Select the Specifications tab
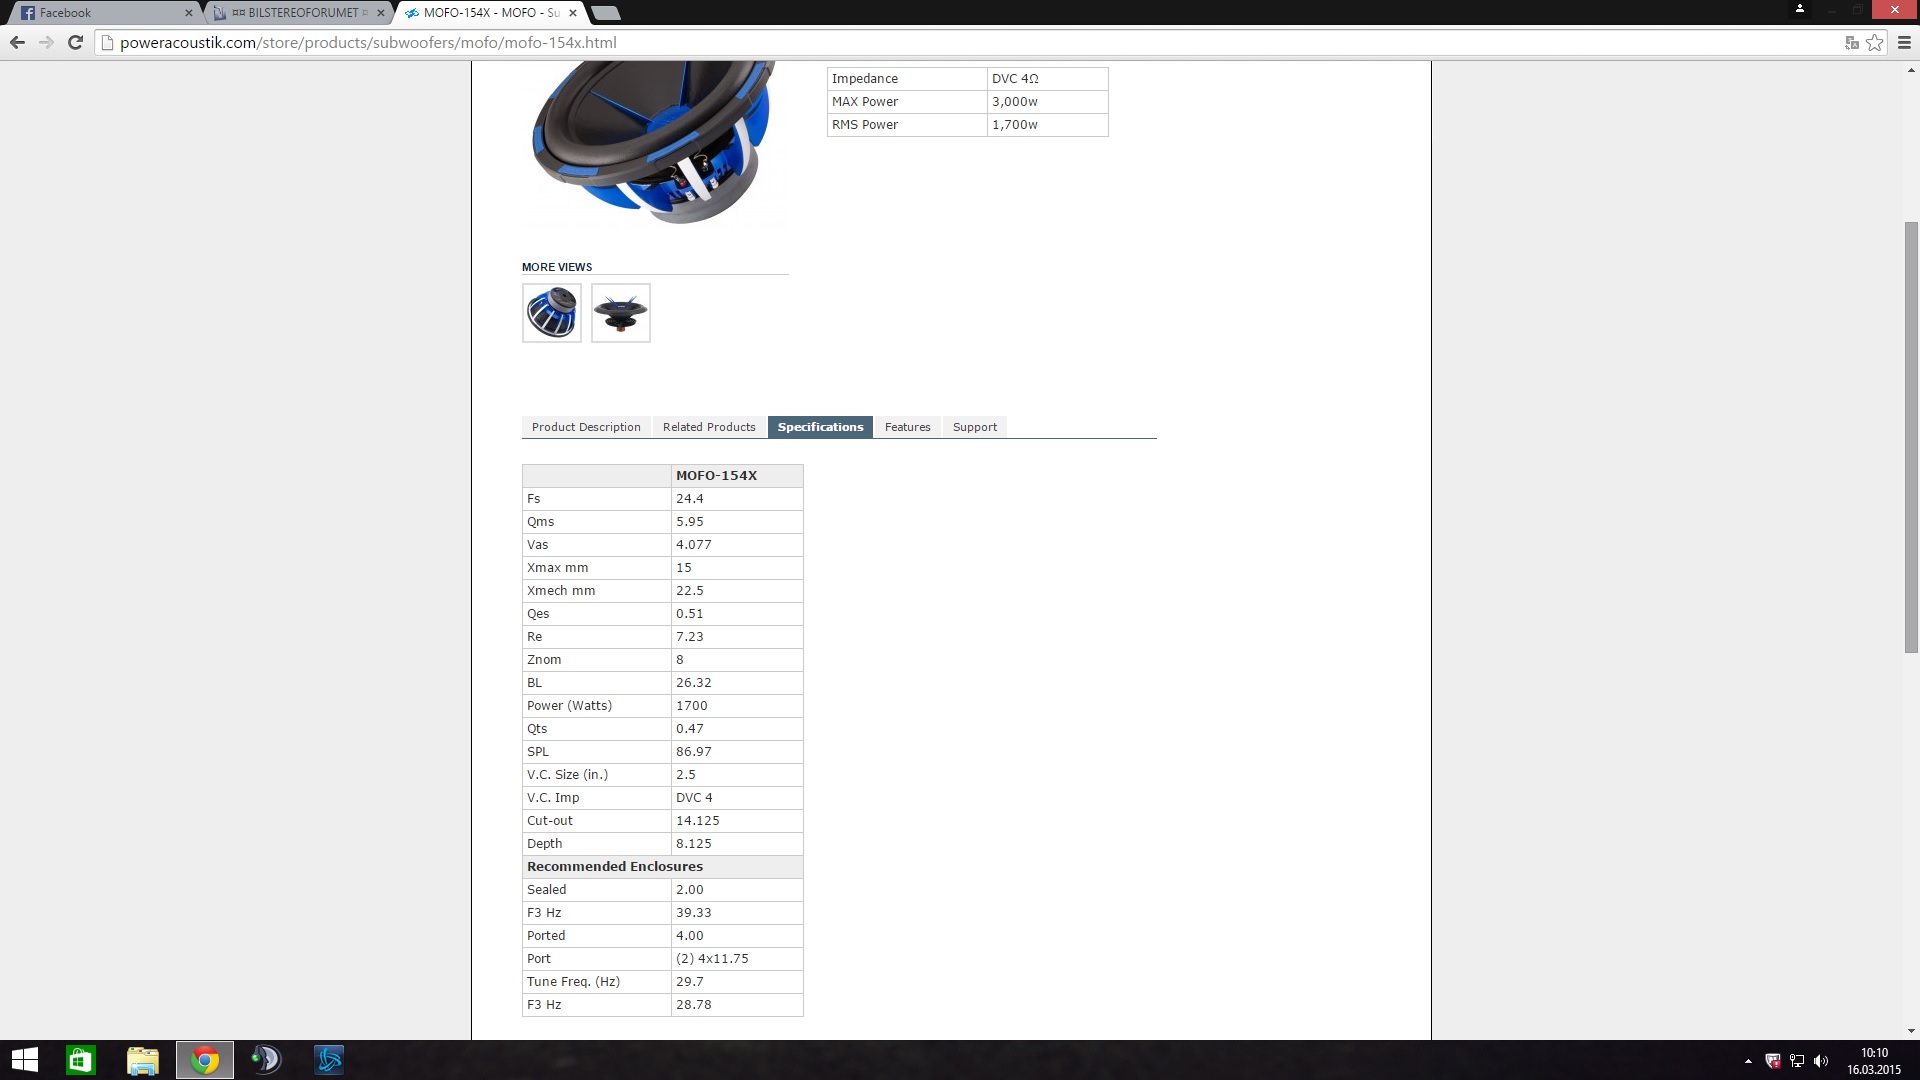 [x=820, y=427]
